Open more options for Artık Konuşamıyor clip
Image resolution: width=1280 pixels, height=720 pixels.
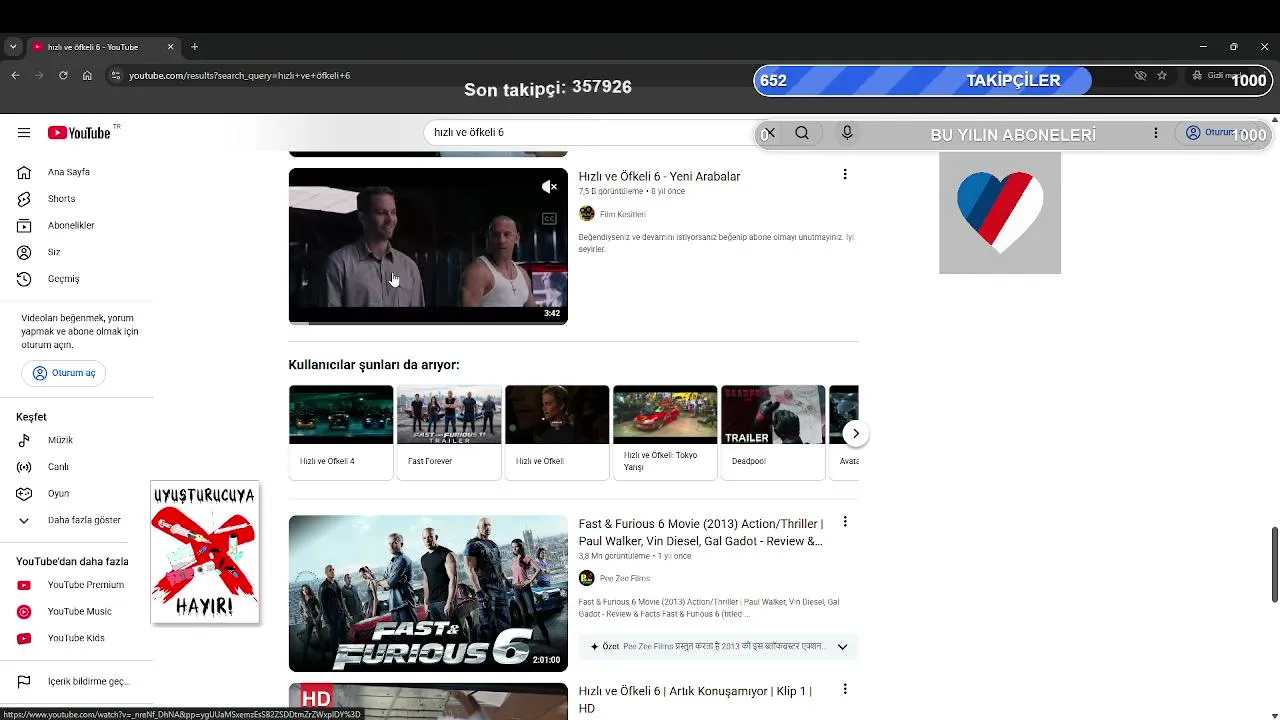click(x=845, y=690)
